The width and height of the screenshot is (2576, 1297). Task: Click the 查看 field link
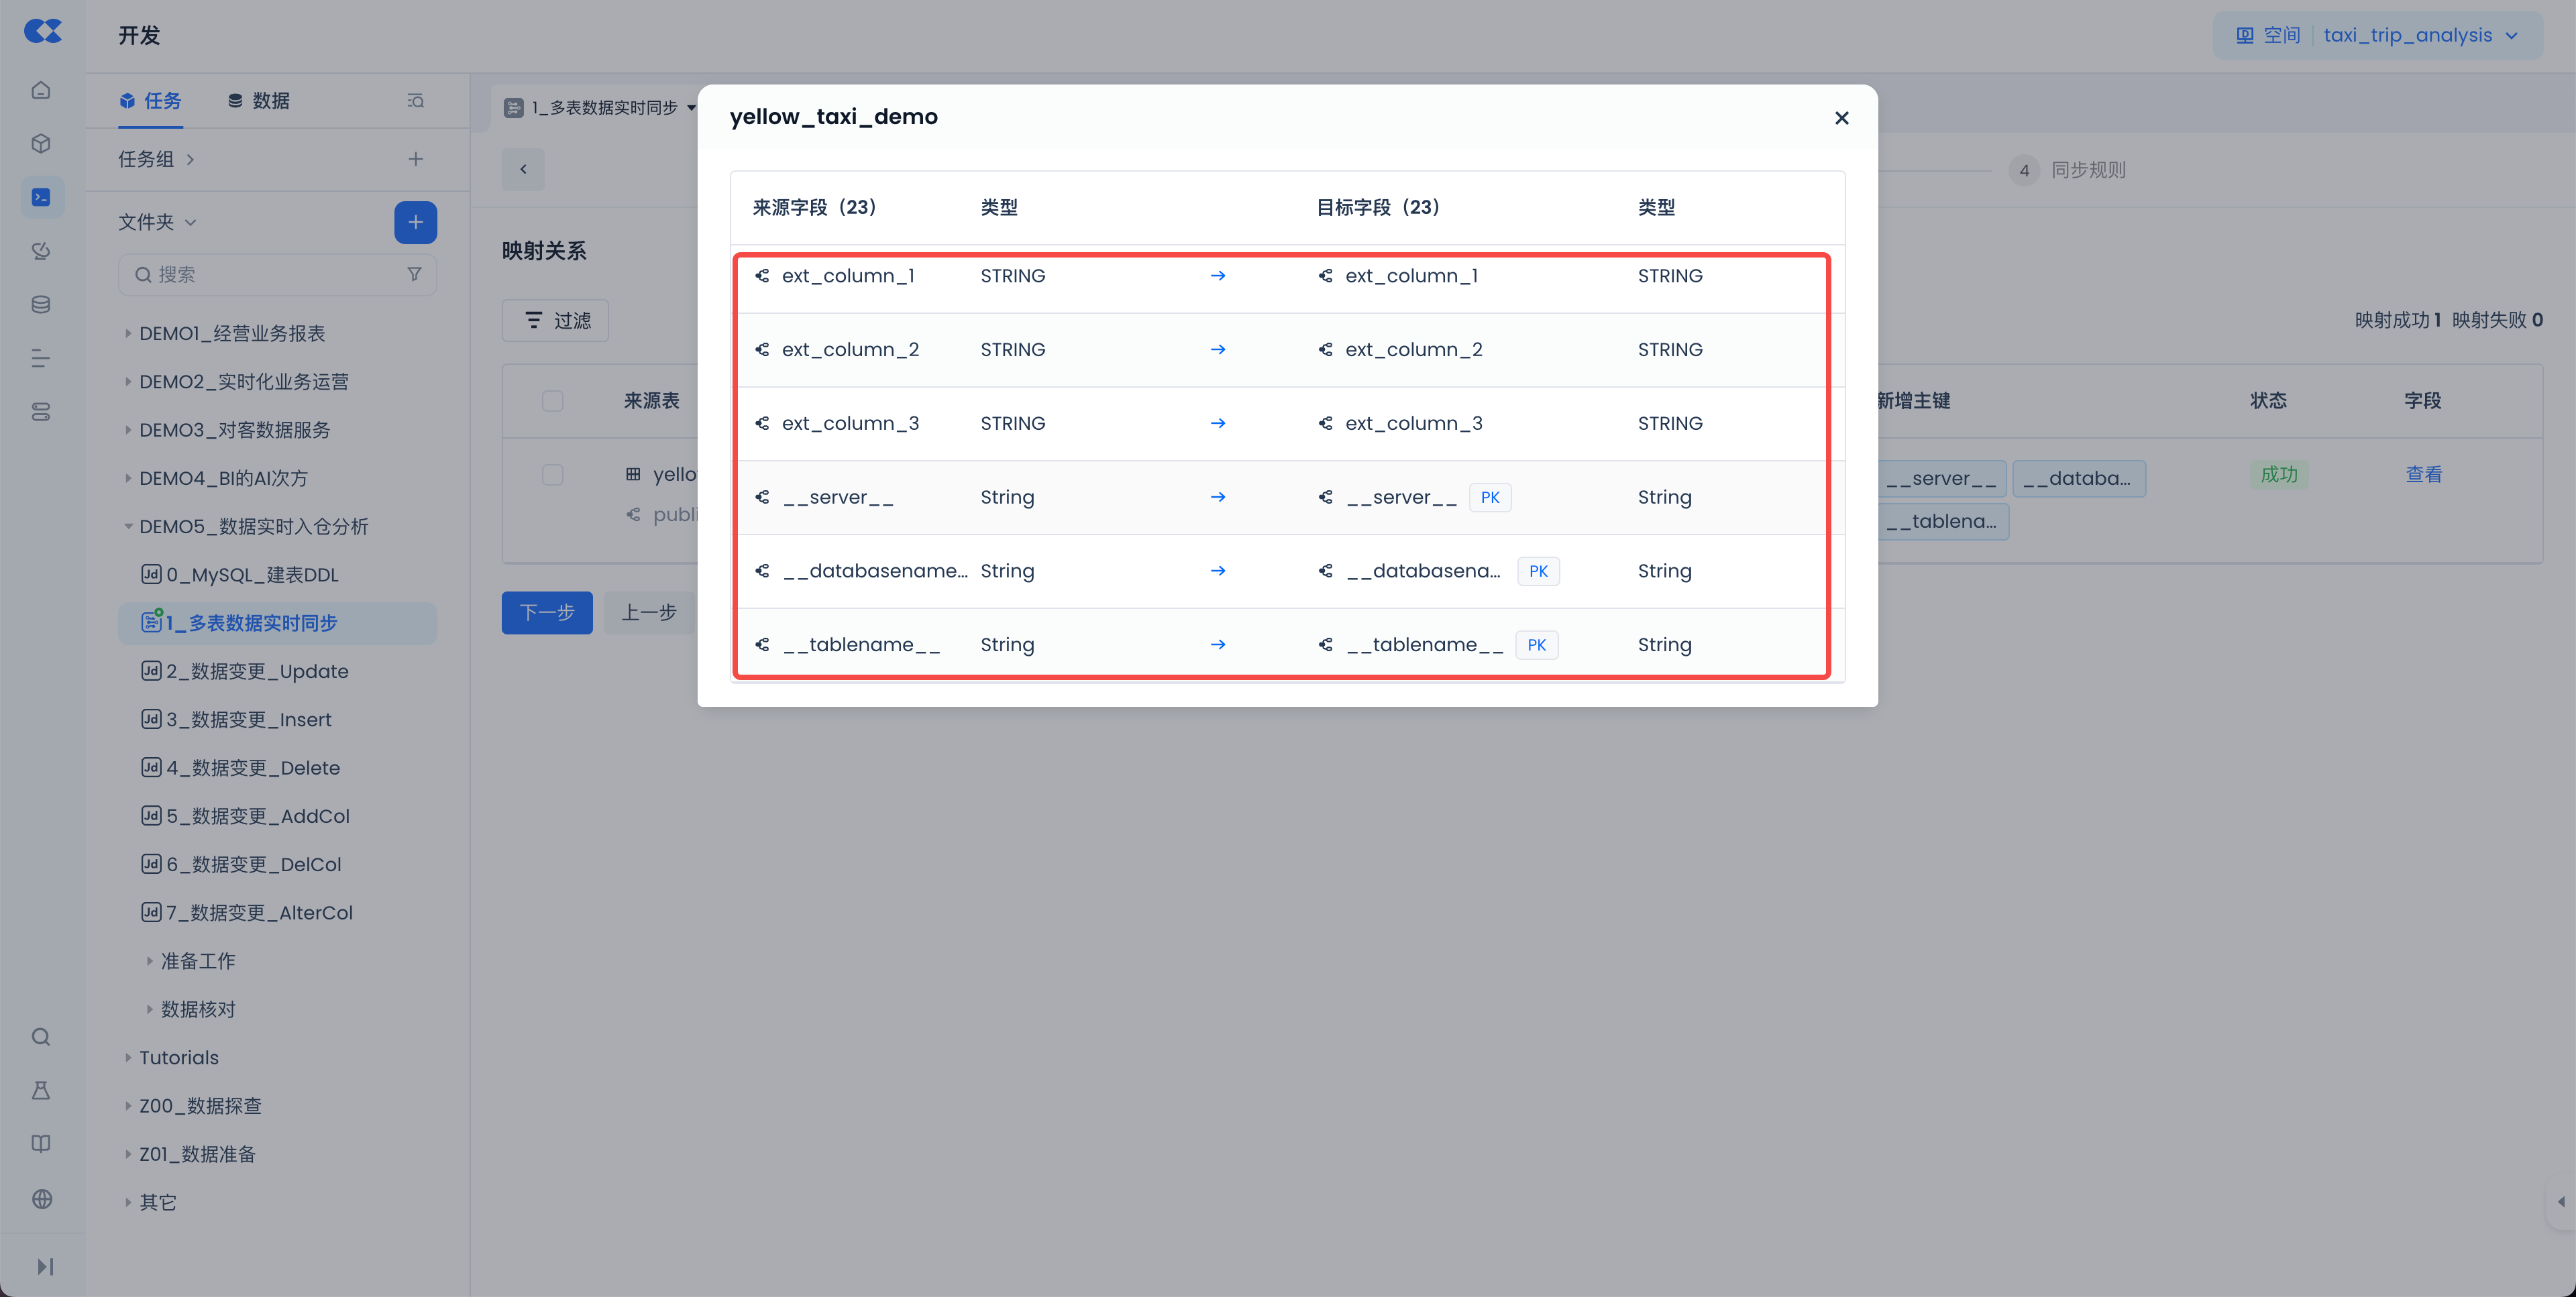click(x=2423, y=474)
